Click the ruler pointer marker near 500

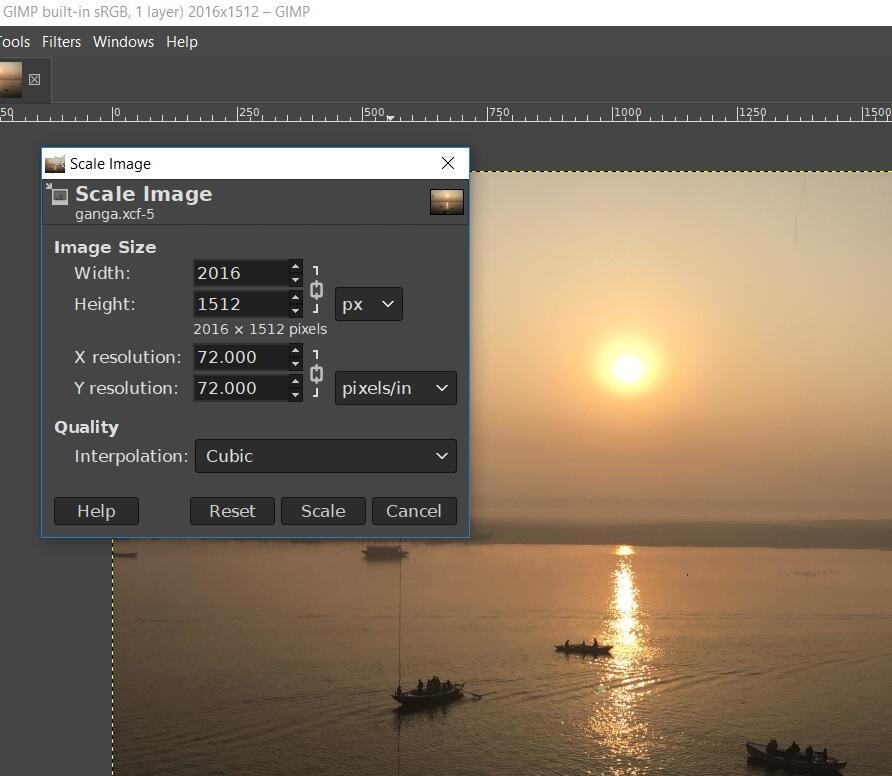coord(390,118)
